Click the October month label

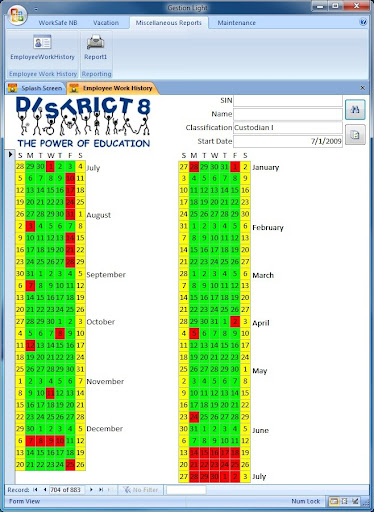(x=101, y=322)
